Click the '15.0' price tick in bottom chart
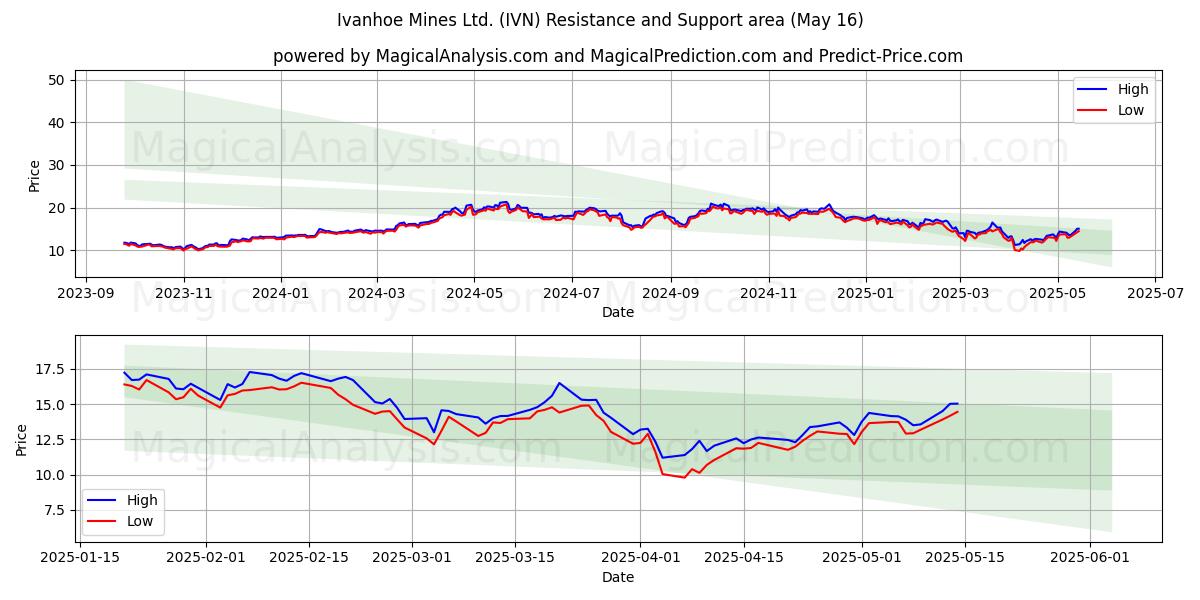This screenshot has height=600, width=1200. pyautogui.click(x=52, y=405)
